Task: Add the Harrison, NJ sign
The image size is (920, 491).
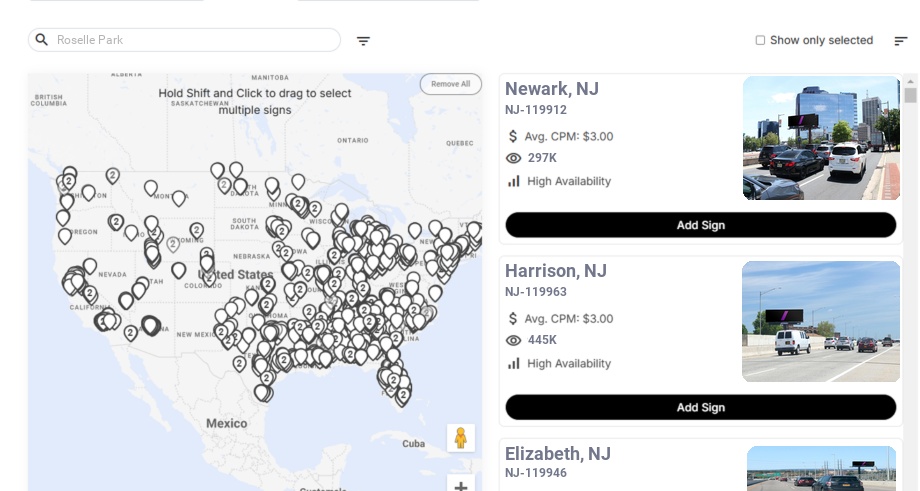Action: pyautogui.click(x=700, y=407)
